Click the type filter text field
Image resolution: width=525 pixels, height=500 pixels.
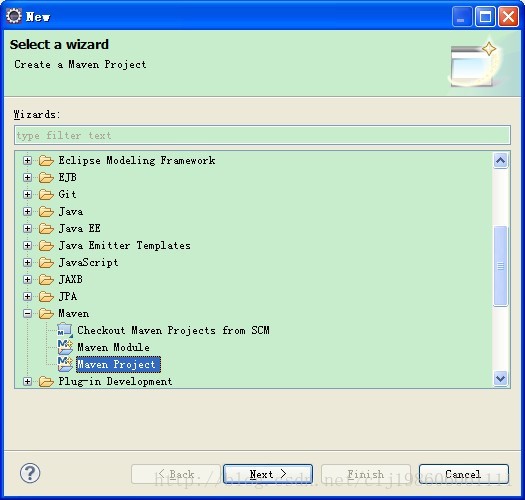click(262, 135)
